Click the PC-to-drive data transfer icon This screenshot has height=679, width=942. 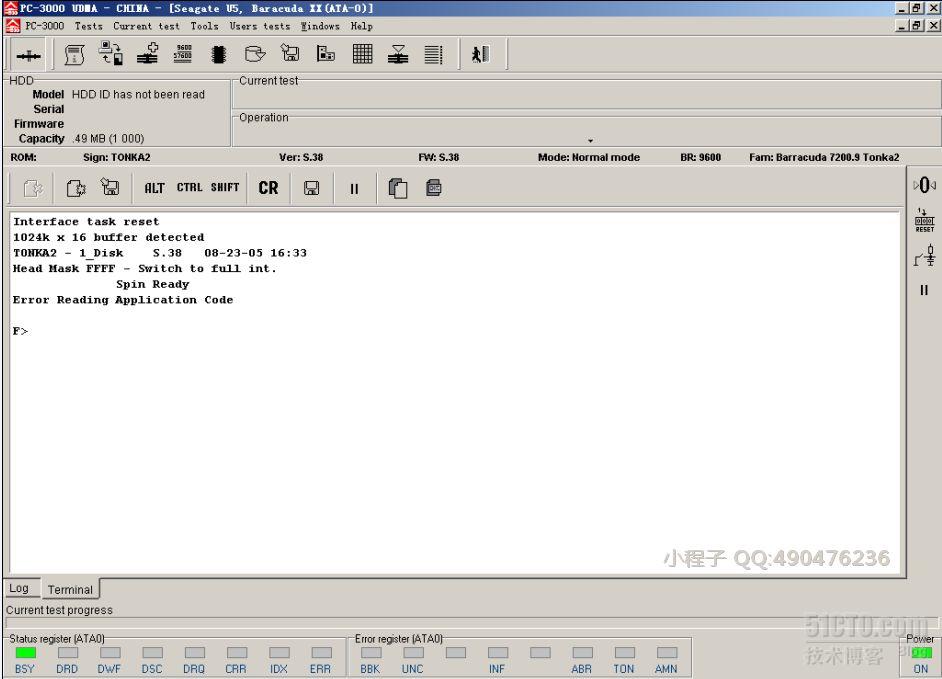point(111,53)
